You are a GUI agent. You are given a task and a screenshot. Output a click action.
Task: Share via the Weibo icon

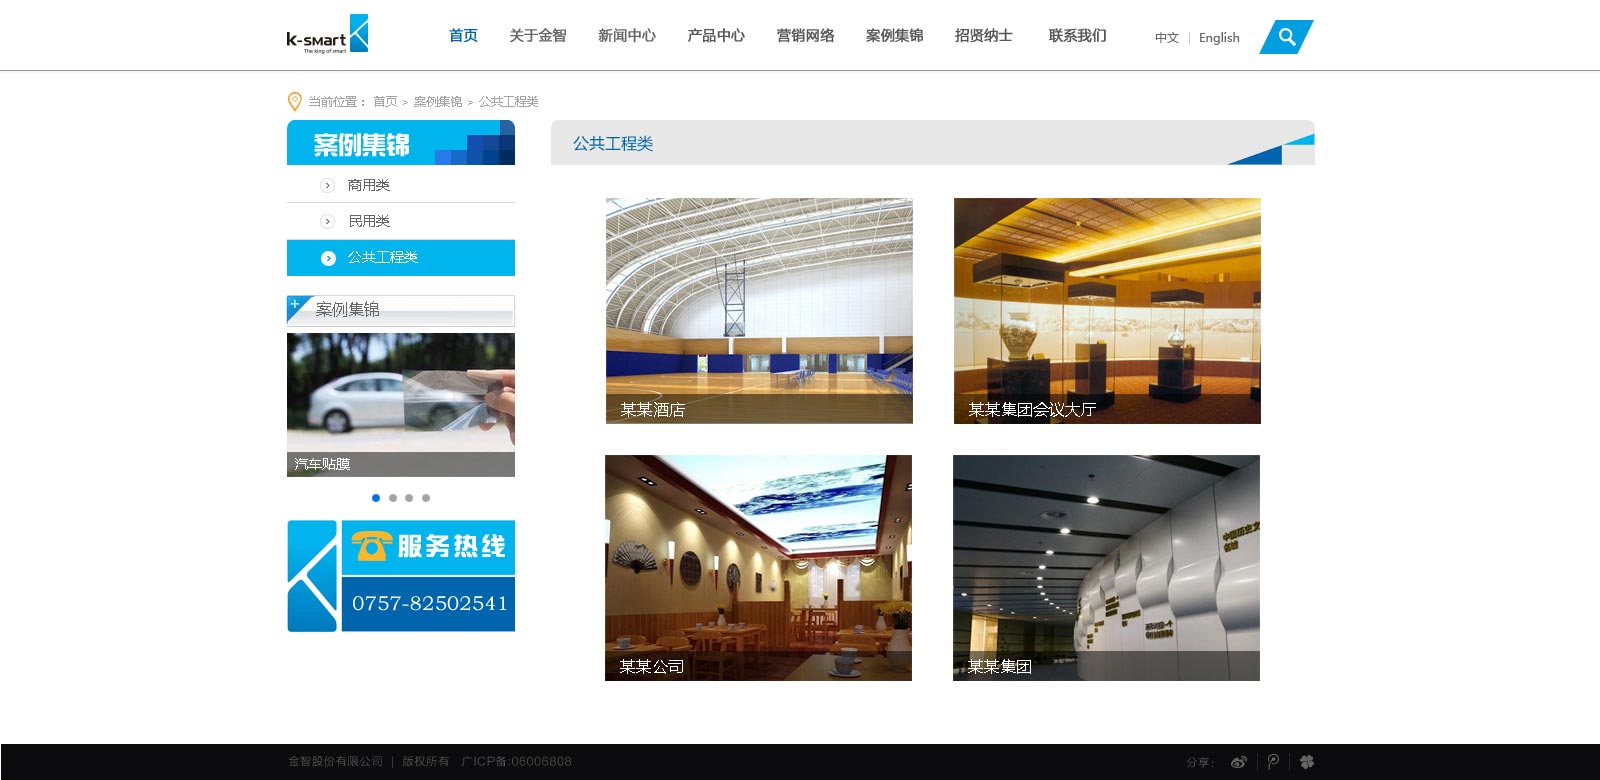click(1238, 762)
